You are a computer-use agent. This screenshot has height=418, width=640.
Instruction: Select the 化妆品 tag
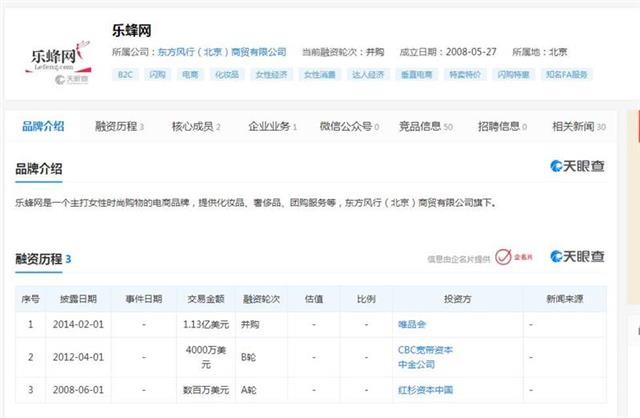[x=224, y=74]
